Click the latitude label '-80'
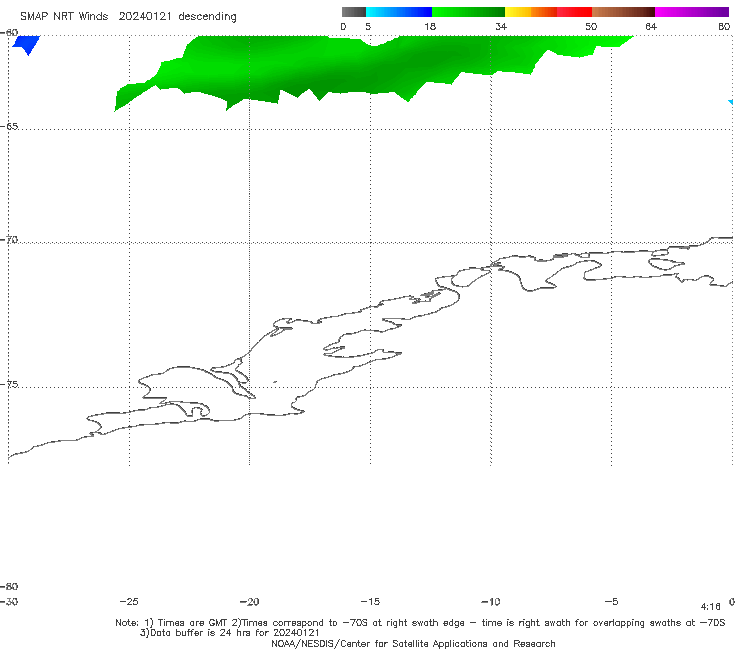740x650 pixels. pyautogui.click(x=9, y=586)
